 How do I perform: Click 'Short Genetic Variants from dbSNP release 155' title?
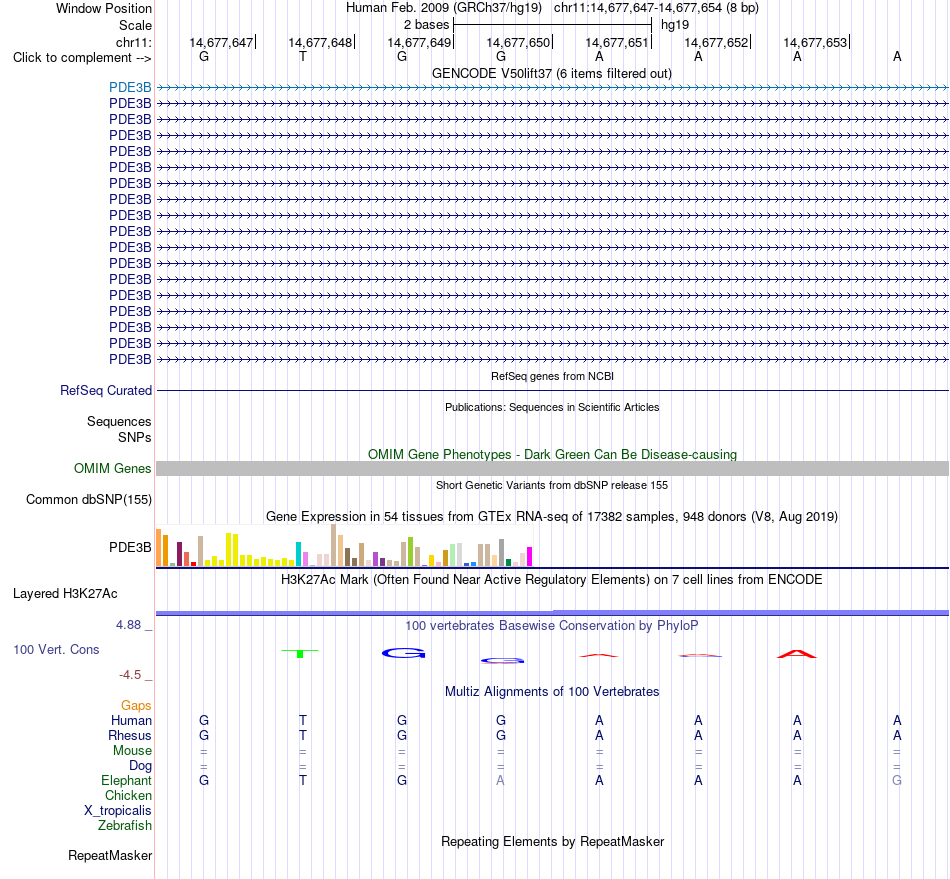[x=552, y=485]
